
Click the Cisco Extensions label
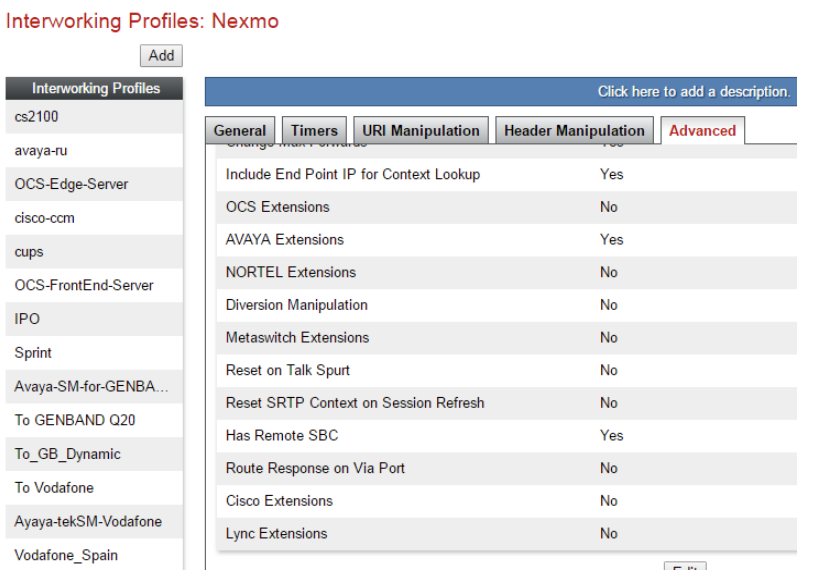[279, 501]
